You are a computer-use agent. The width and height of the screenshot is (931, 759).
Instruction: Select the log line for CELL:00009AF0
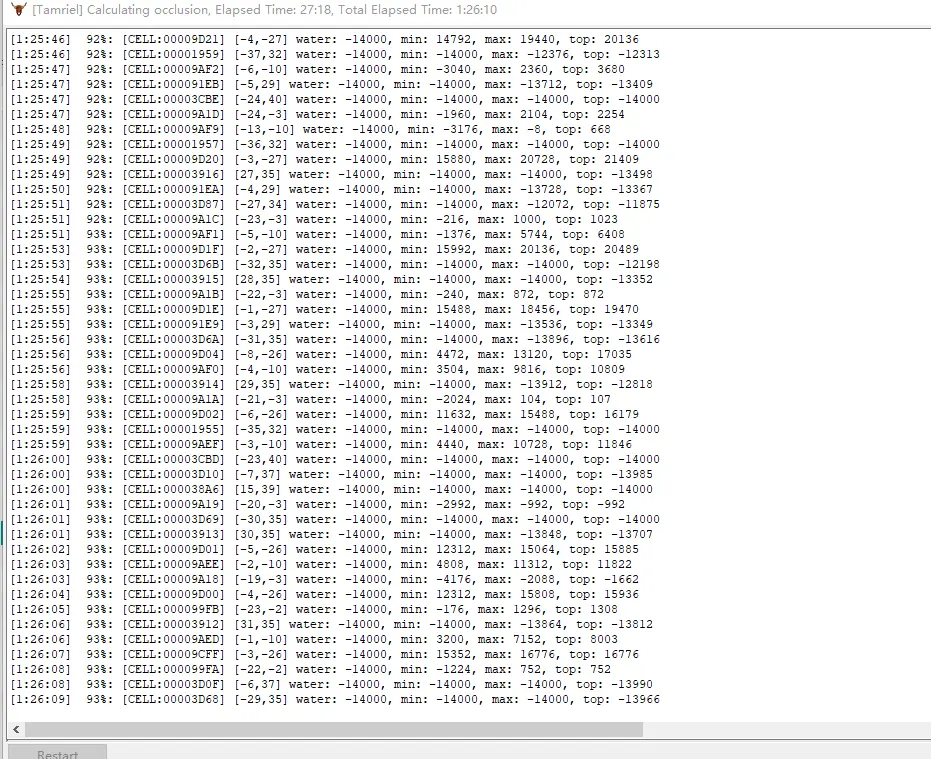(318, 369)
